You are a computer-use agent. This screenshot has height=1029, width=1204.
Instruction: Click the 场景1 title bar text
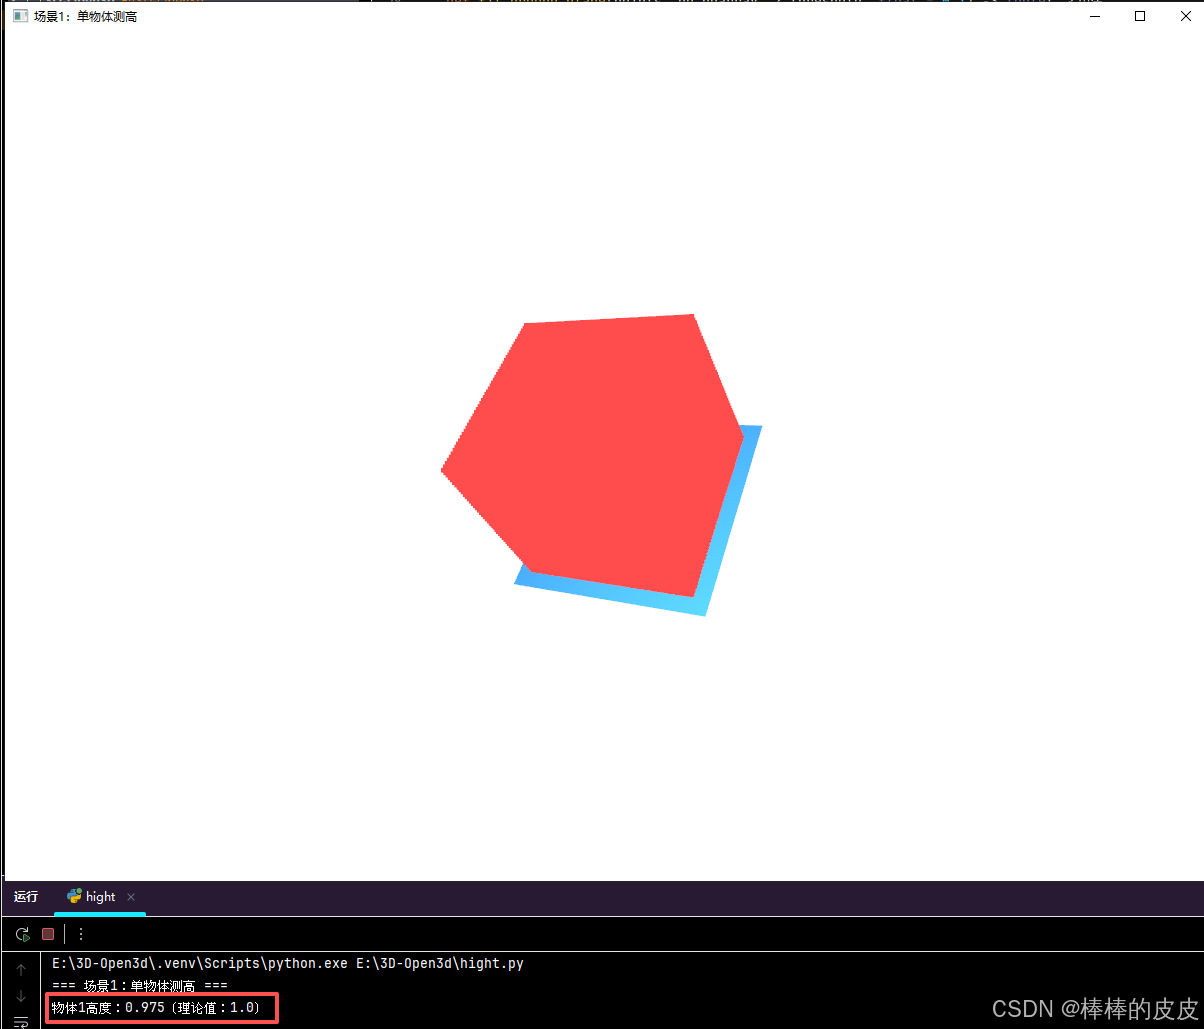tap(83, 16)
